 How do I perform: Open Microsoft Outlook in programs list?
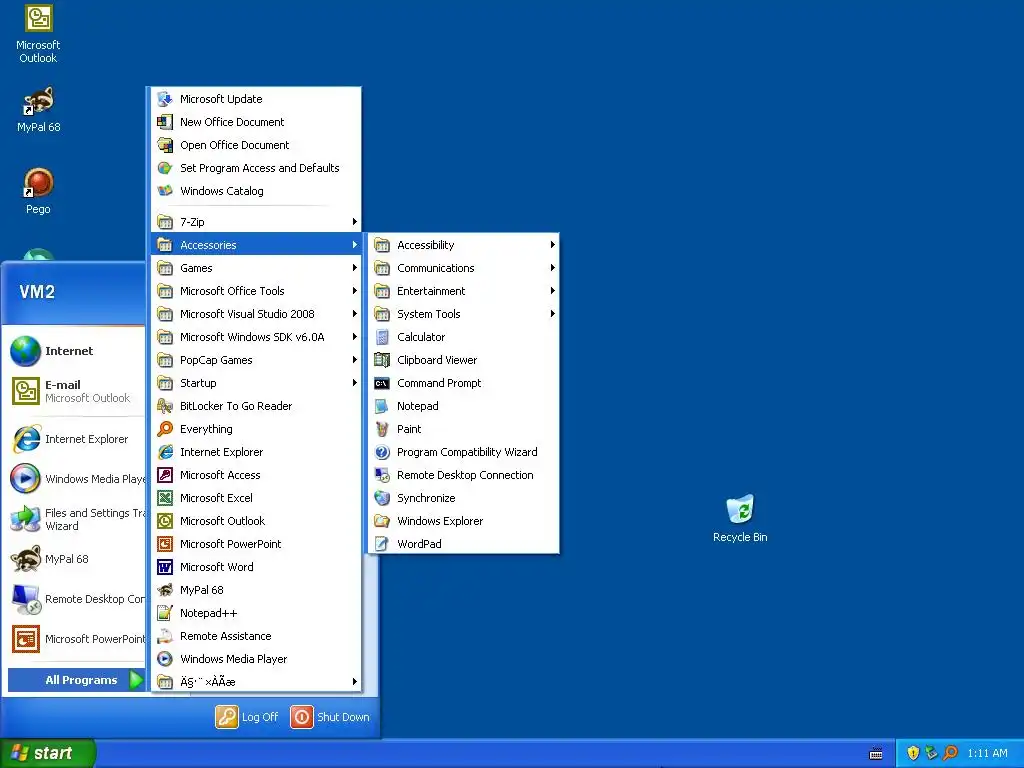pos(257,520)
